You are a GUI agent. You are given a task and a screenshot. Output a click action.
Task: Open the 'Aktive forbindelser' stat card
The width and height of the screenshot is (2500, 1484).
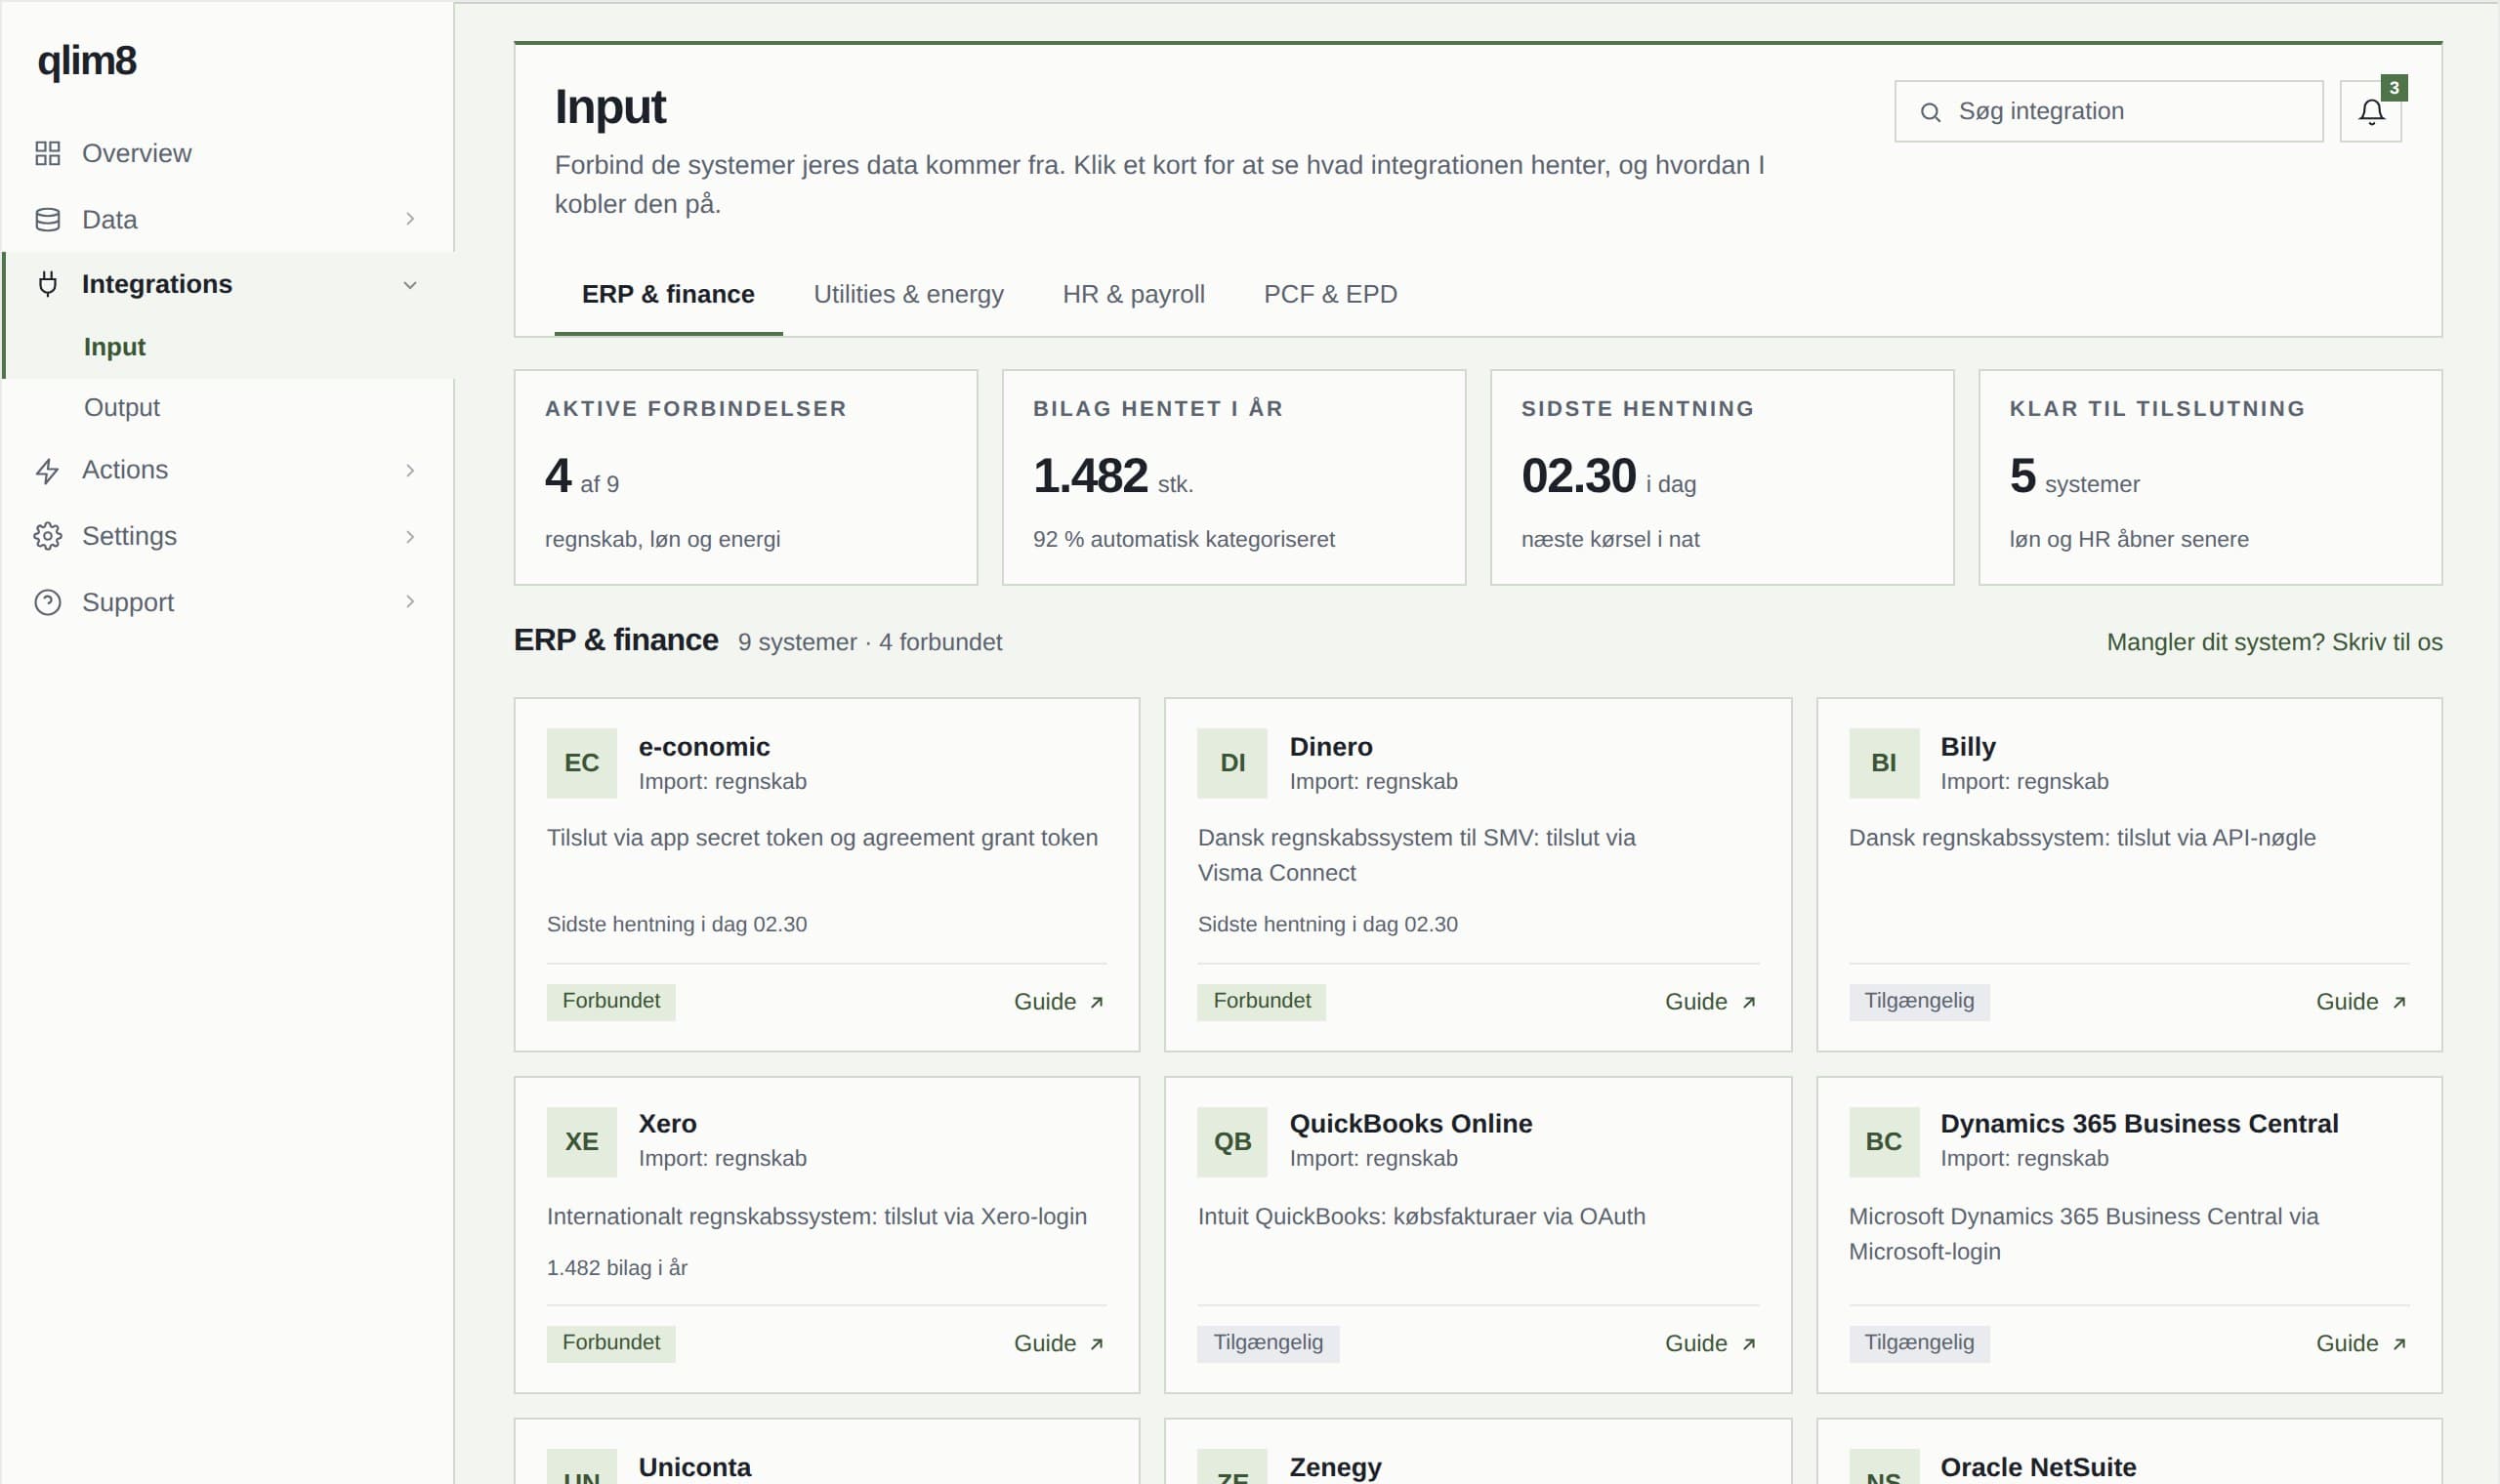(x=745, y=477)
